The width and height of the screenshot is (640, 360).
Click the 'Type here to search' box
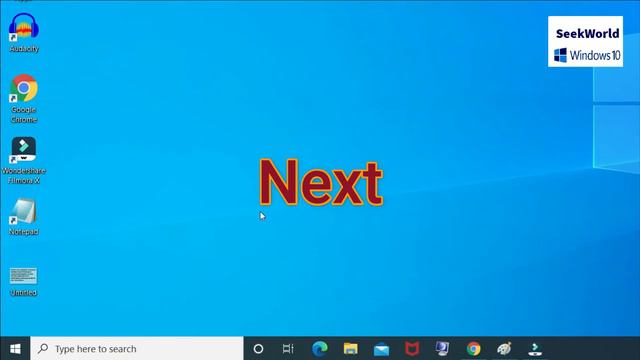pyautogui.click(x=137, y=349)
